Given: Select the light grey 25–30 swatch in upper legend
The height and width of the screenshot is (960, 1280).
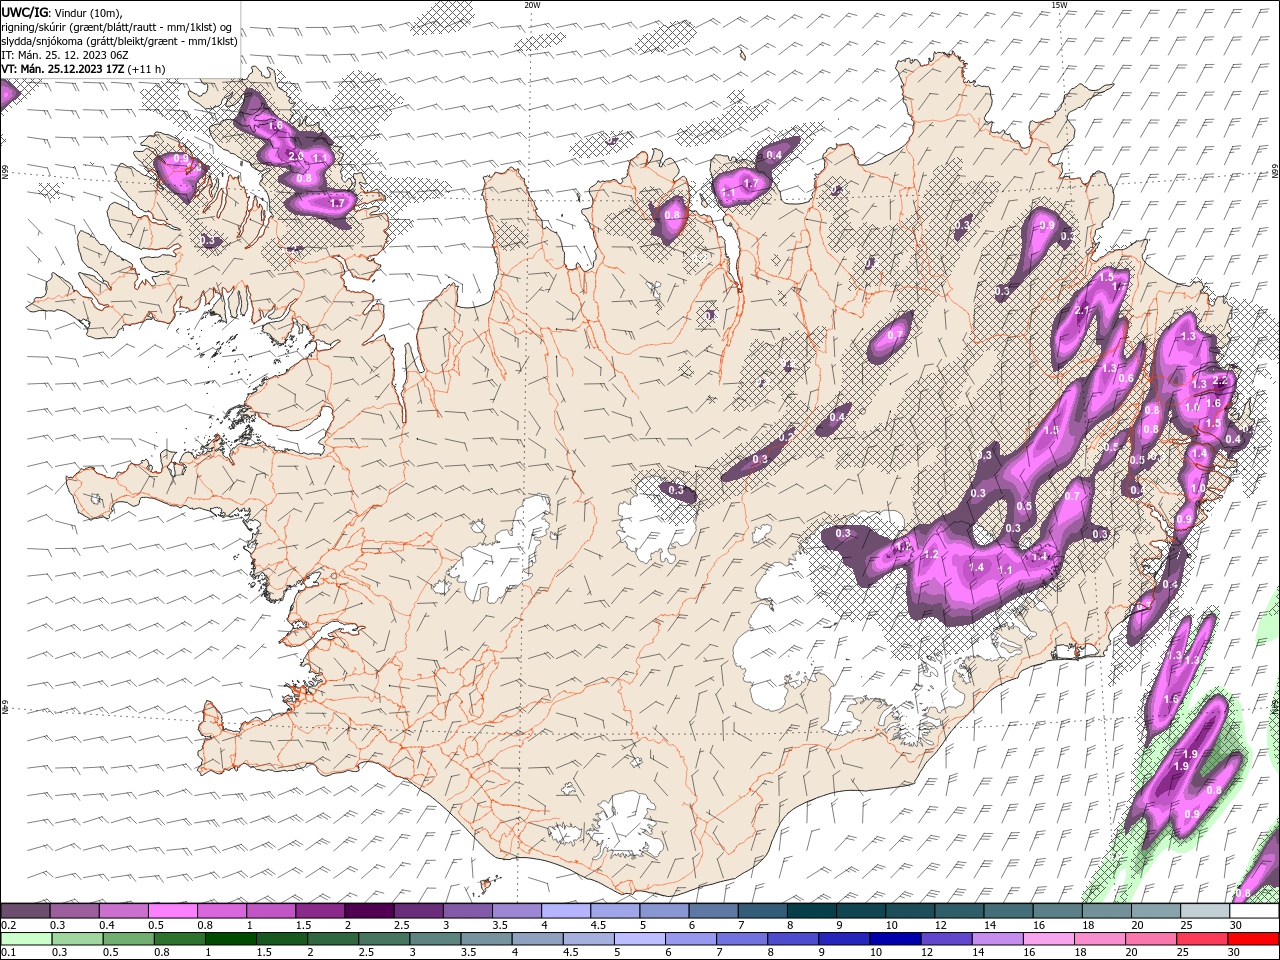Looking at the screenshot, I should [1204, 911].
